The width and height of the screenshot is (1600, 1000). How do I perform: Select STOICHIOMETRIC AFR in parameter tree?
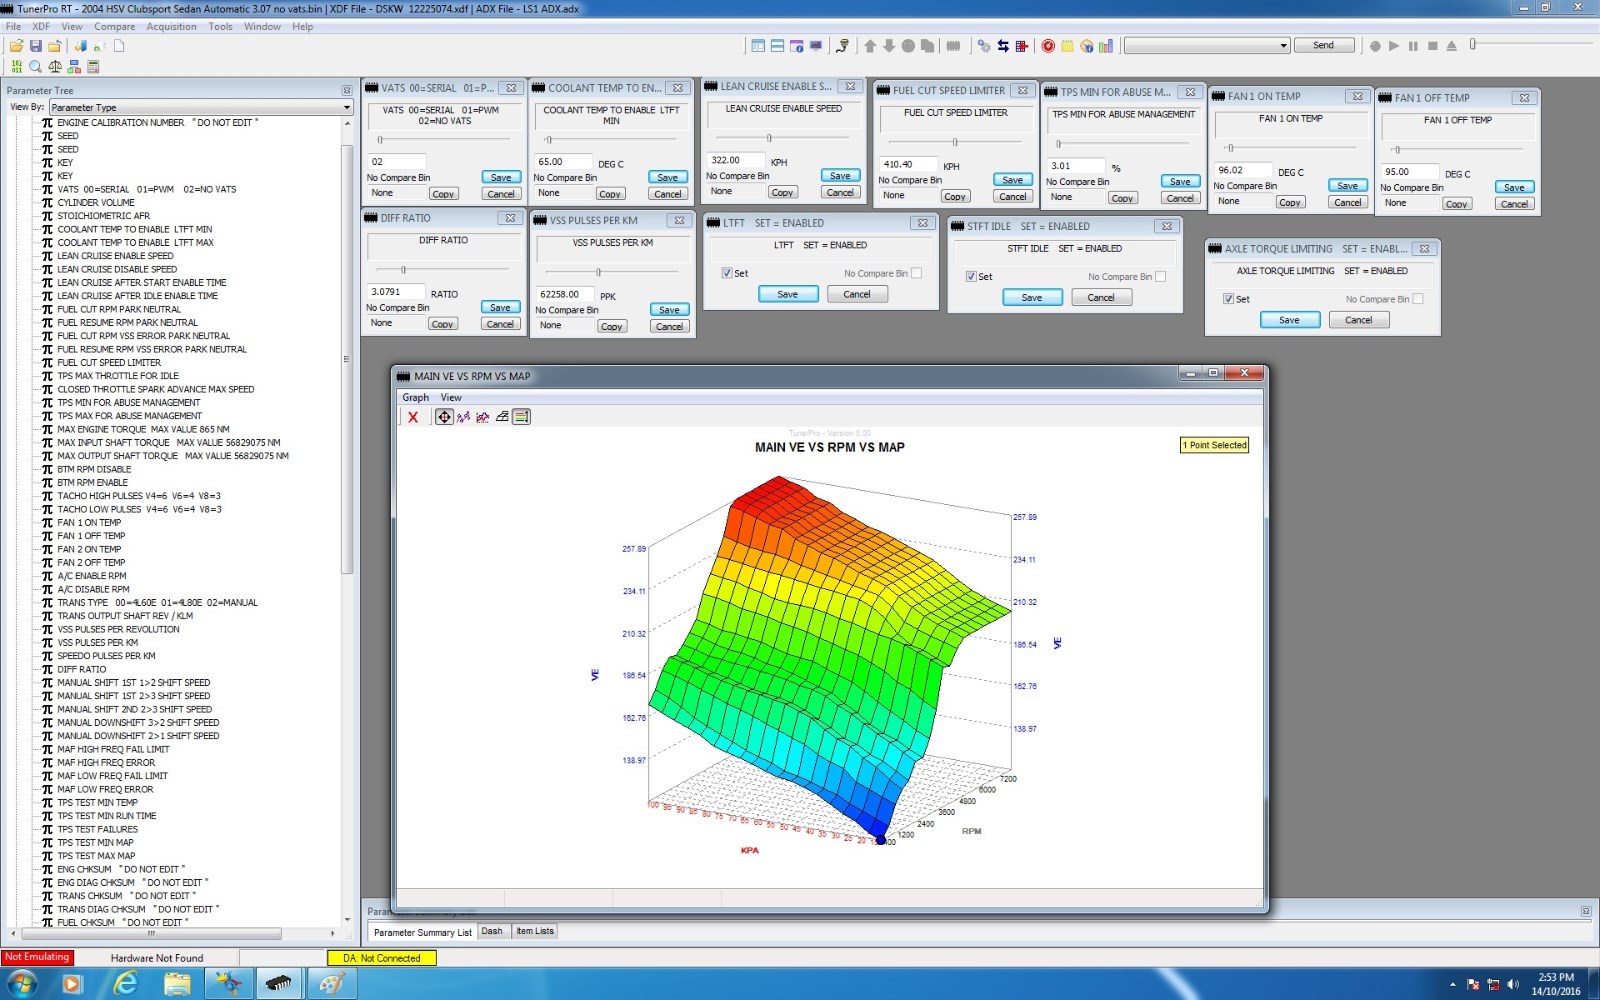click(x=103, y=216)
